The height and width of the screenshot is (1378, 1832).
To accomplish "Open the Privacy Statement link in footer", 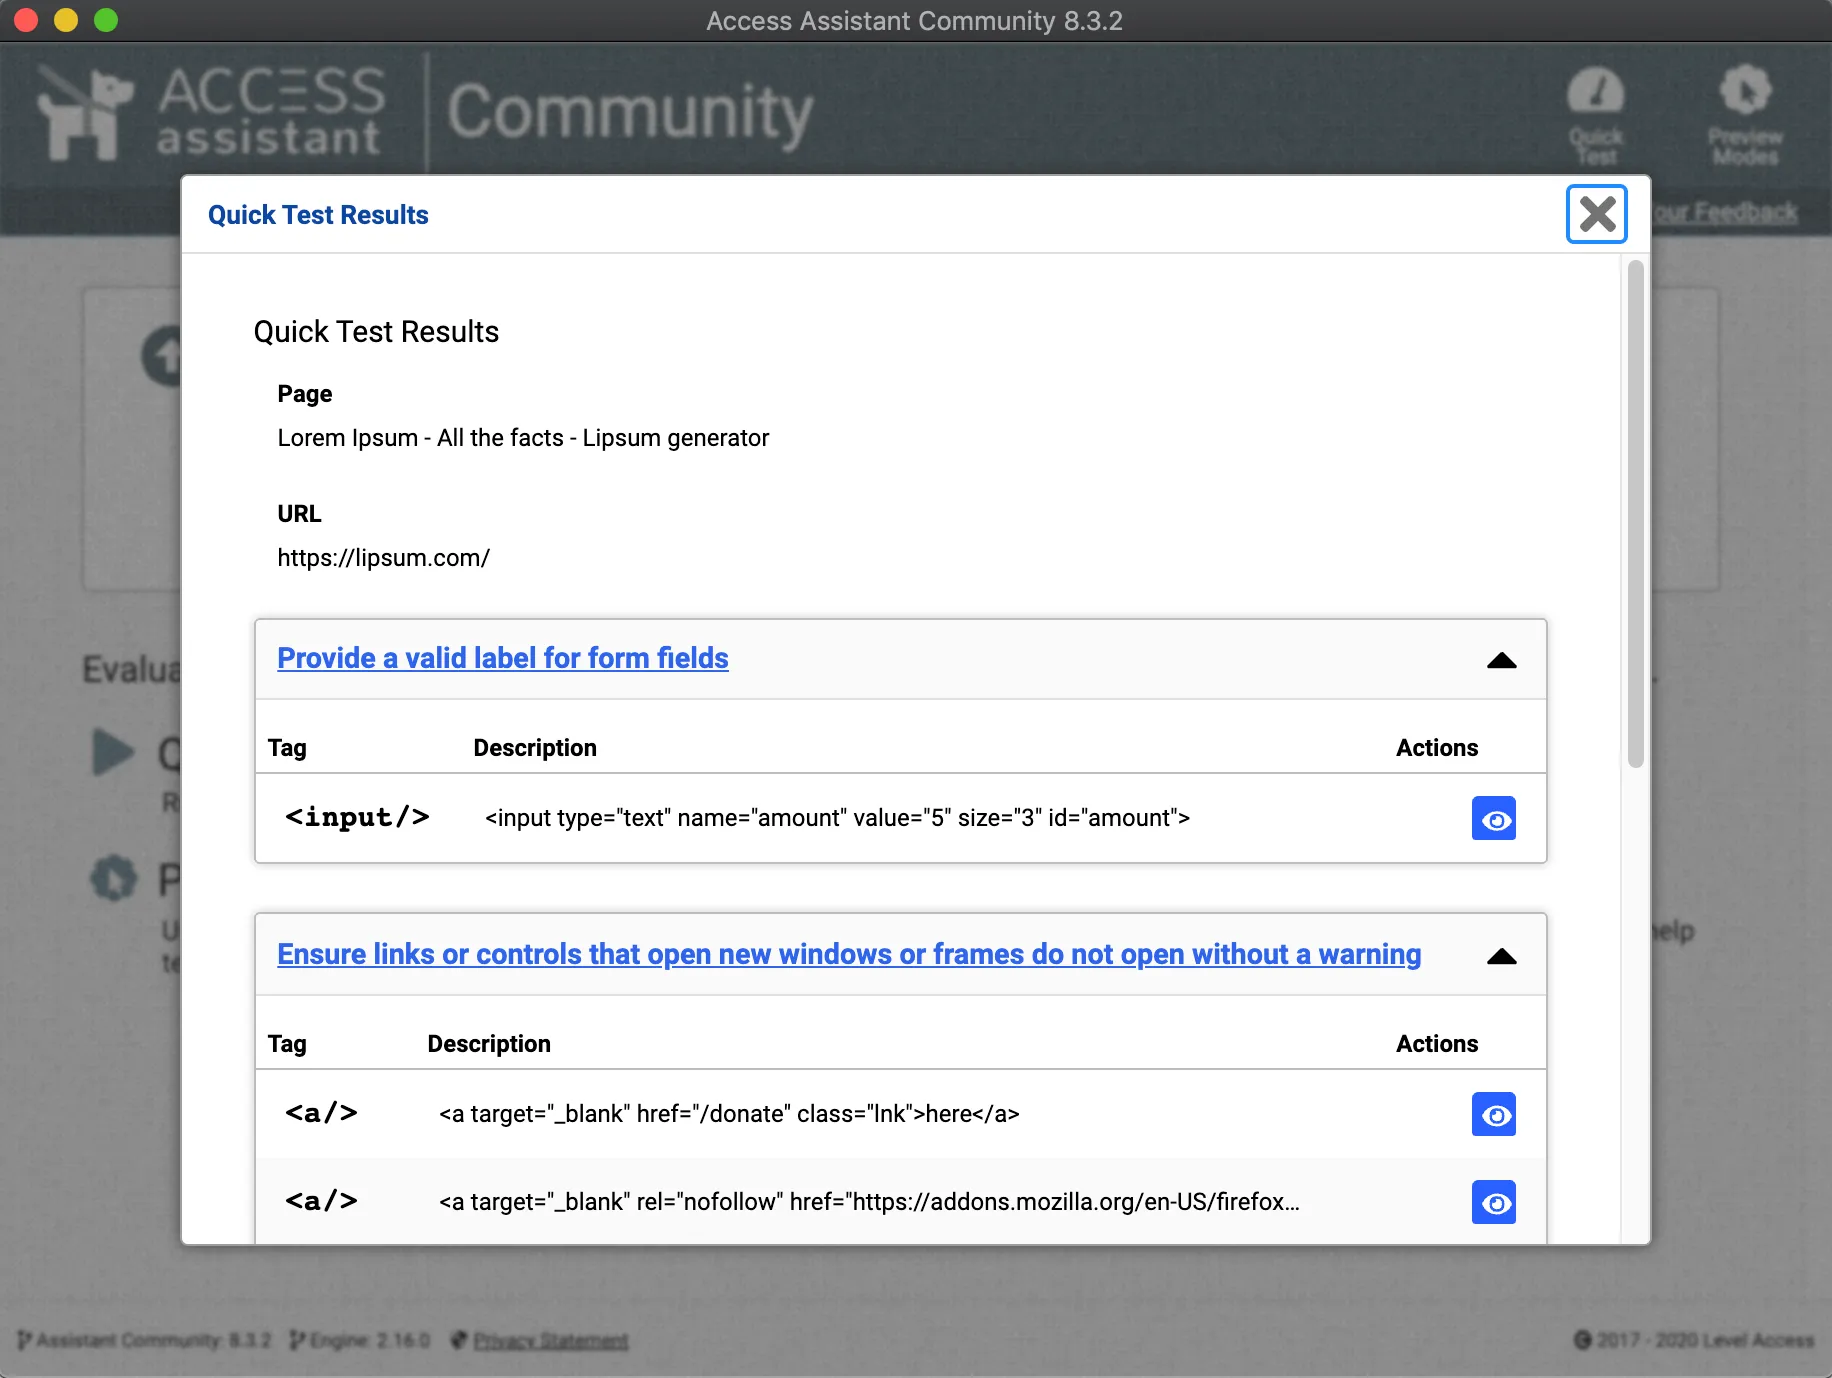I will (551, 1340).
